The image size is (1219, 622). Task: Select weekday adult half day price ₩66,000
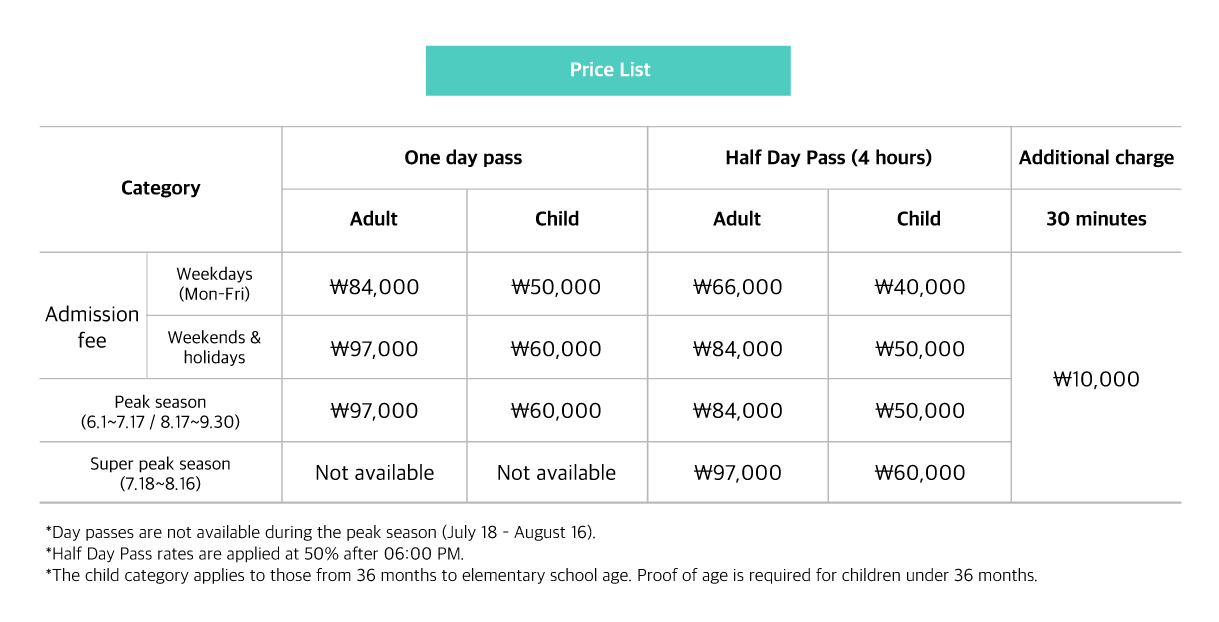pos(738,287)
